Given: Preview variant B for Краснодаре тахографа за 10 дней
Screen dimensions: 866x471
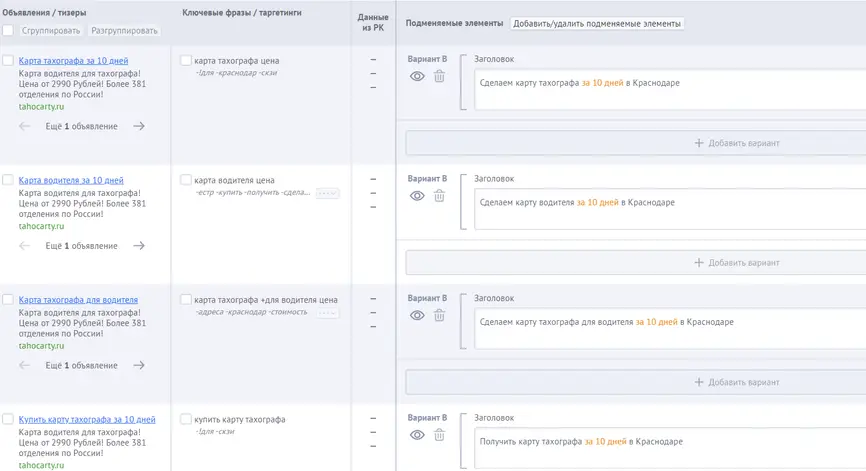Looking at the screenshot, I should (417, 76).
